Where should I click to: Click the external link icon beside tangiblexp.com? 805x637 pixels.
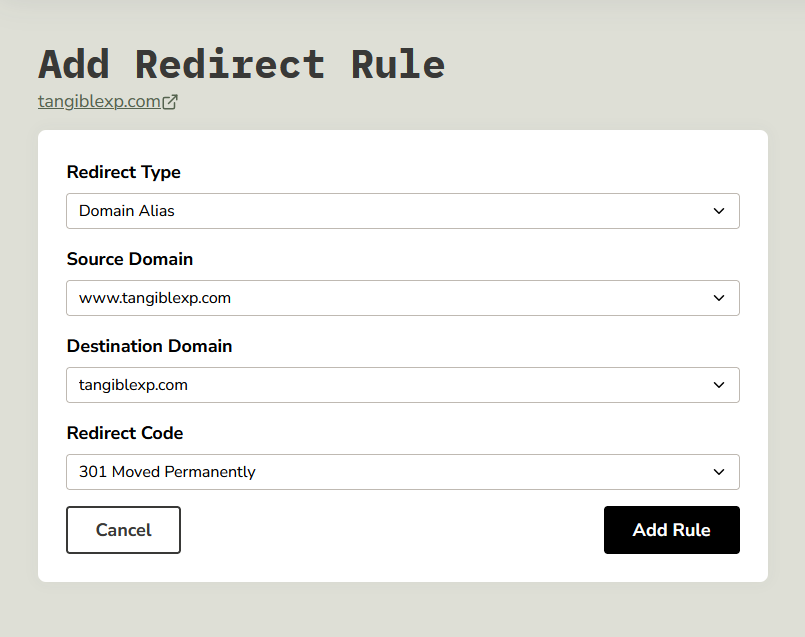pos(170,102)
